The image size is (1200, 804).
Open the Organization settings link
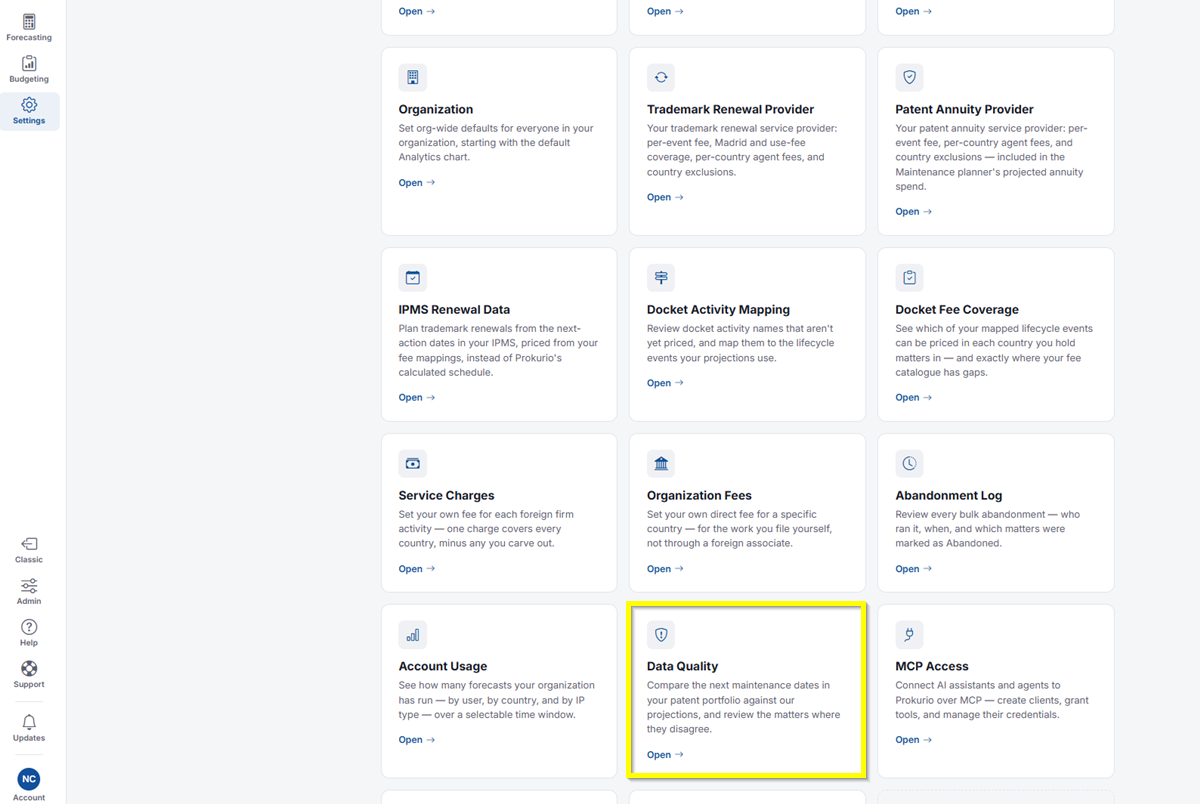pos(417,183)
